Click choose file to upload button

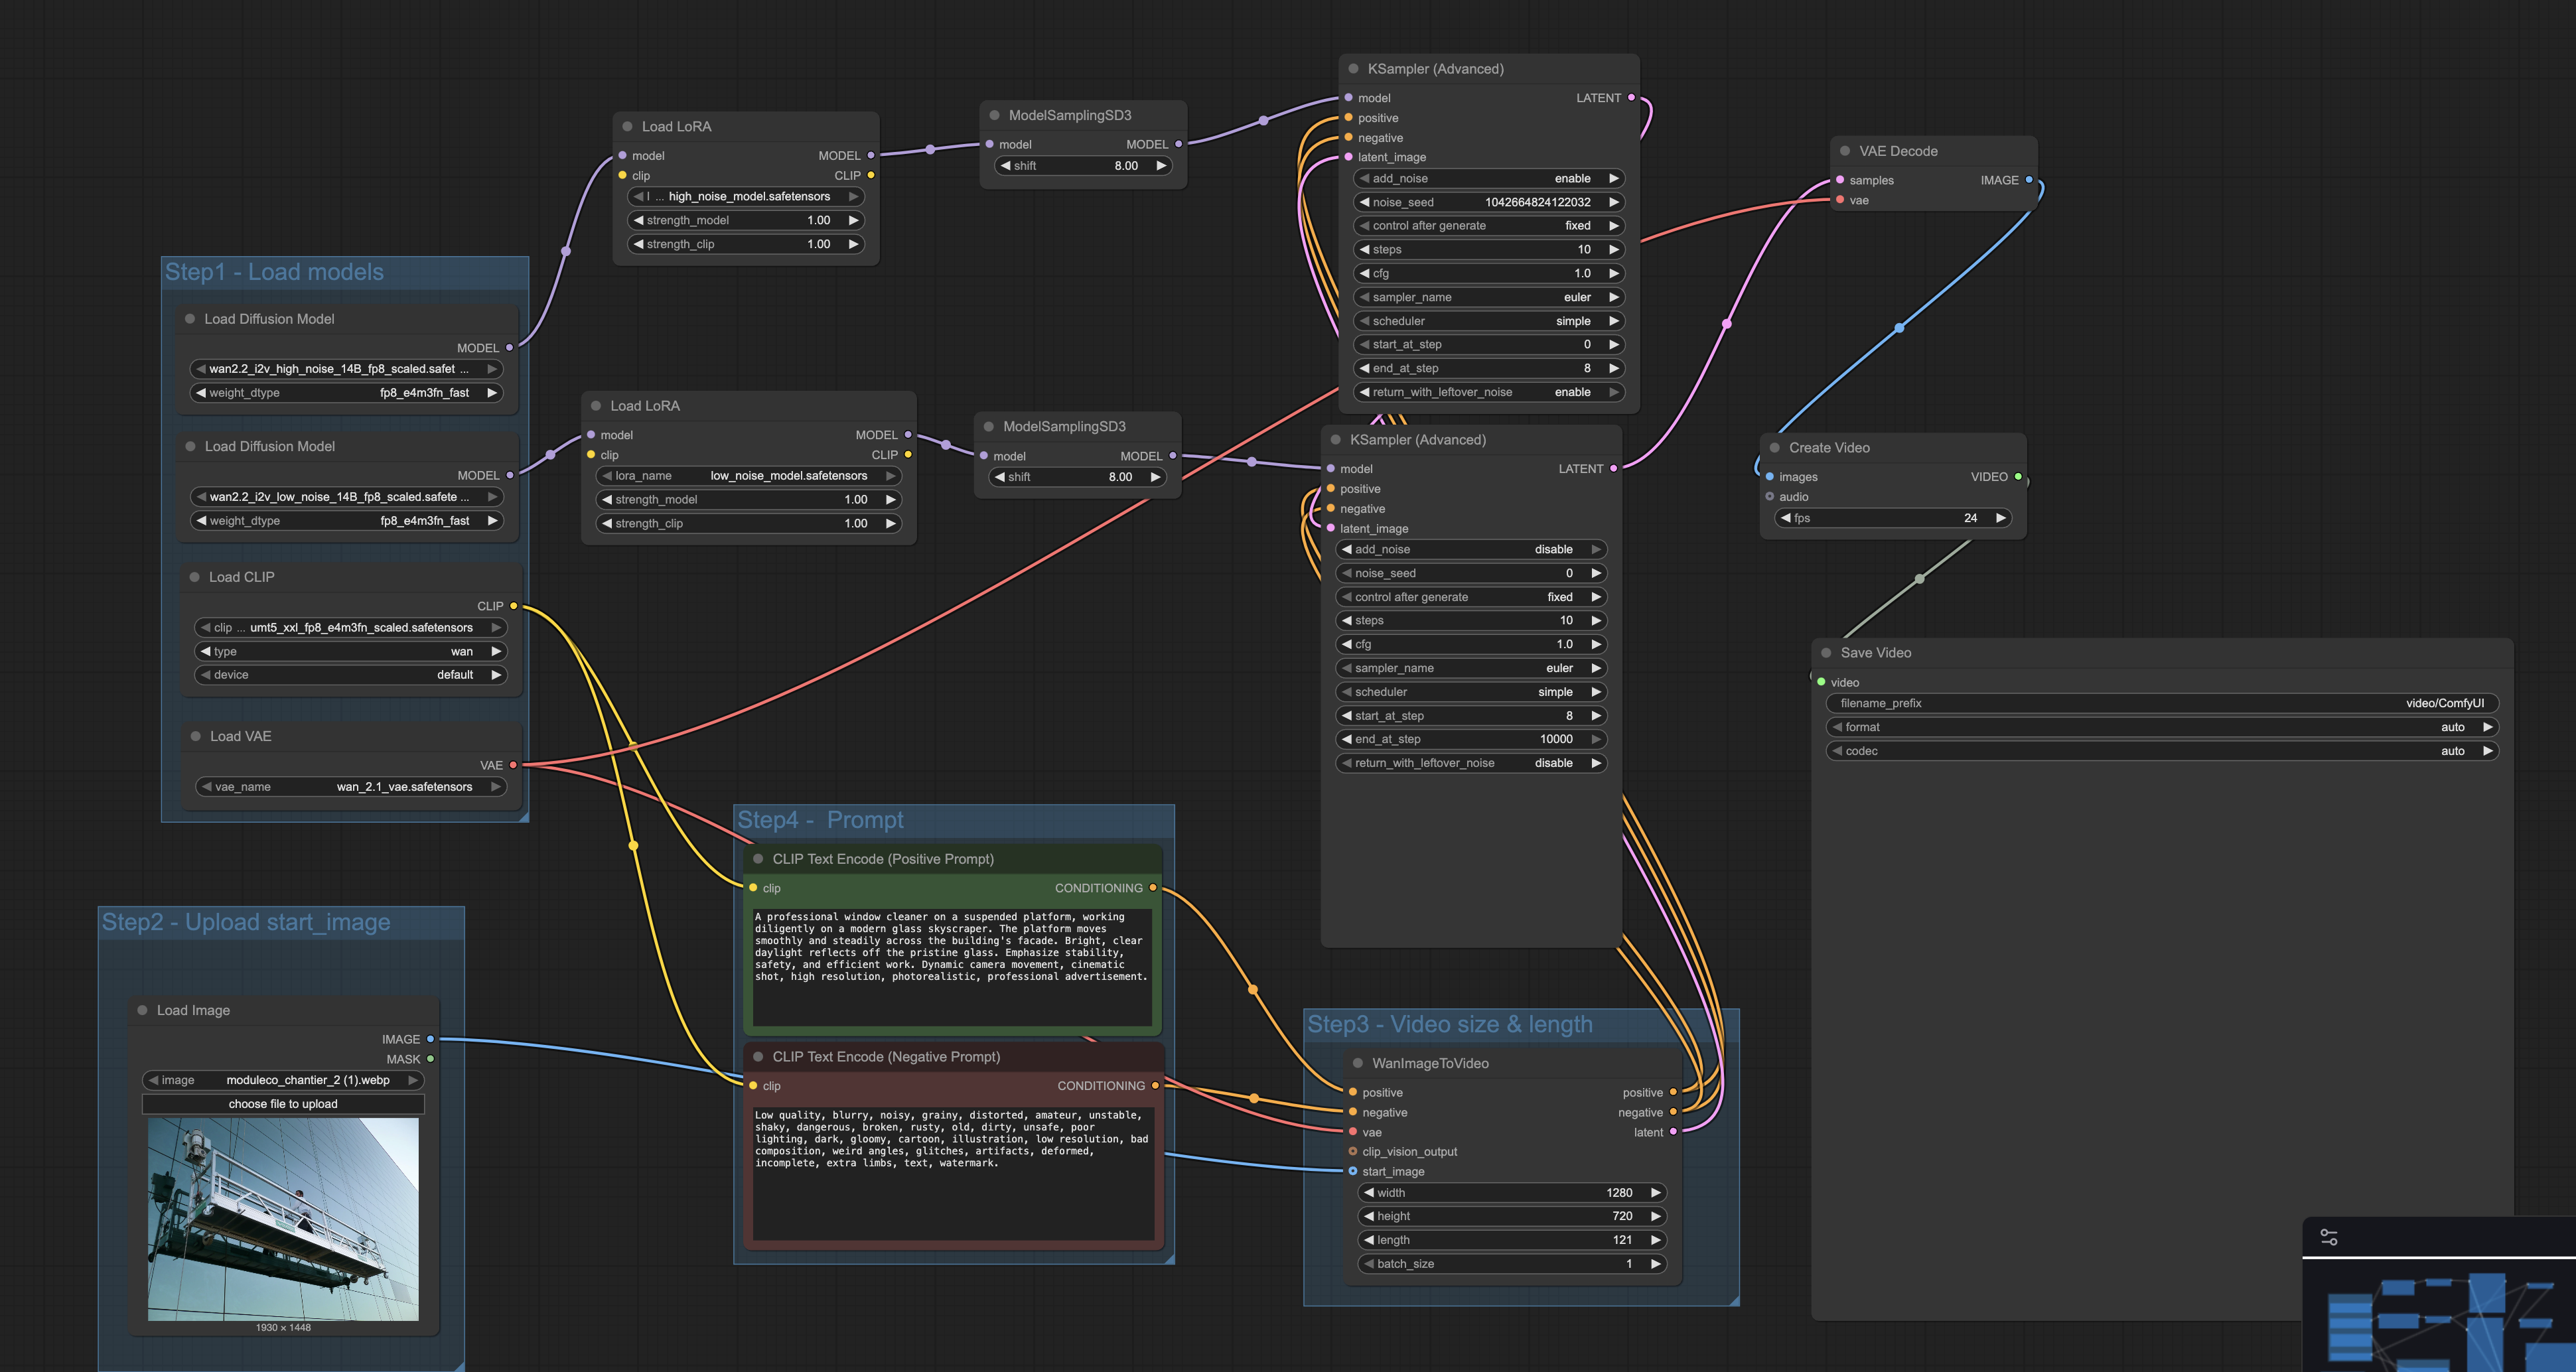click(283, 1104)
